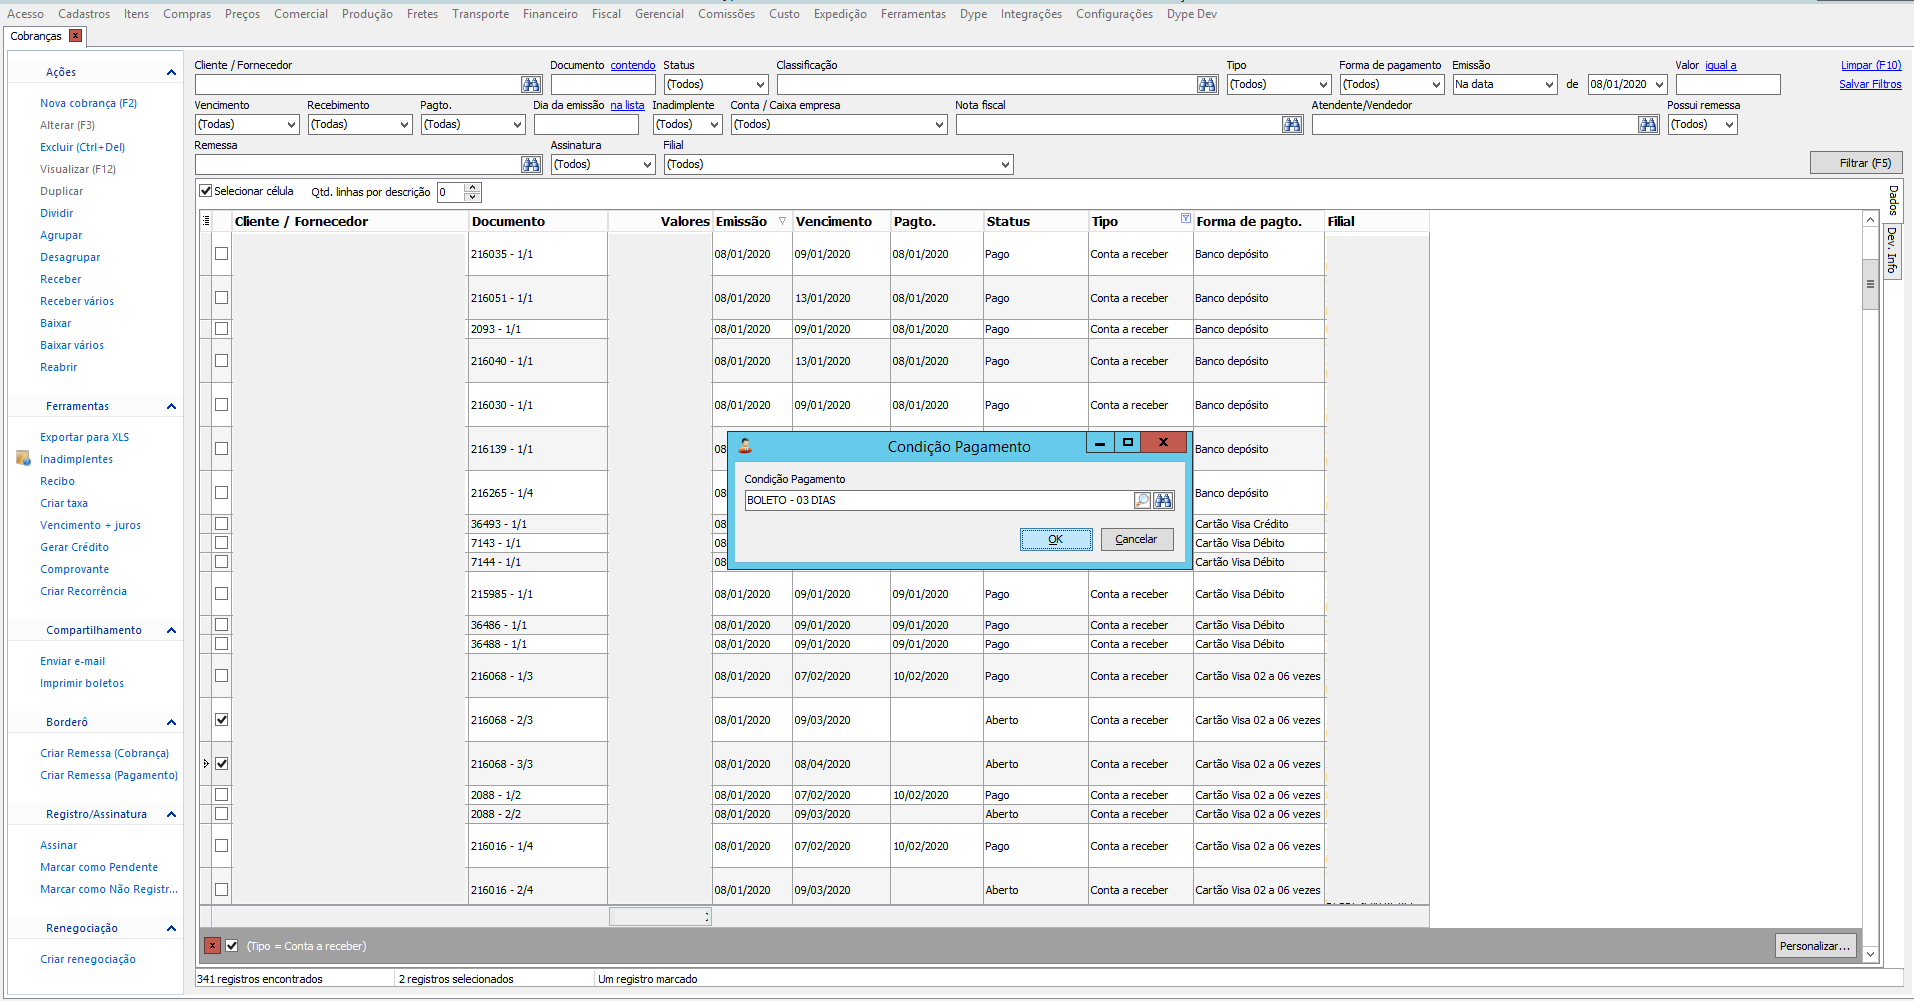The width and height of the screenshot is (1914, 1001).
Task: Uncheck the row for document 216068 - 2/3
Action: coord(222,720)
